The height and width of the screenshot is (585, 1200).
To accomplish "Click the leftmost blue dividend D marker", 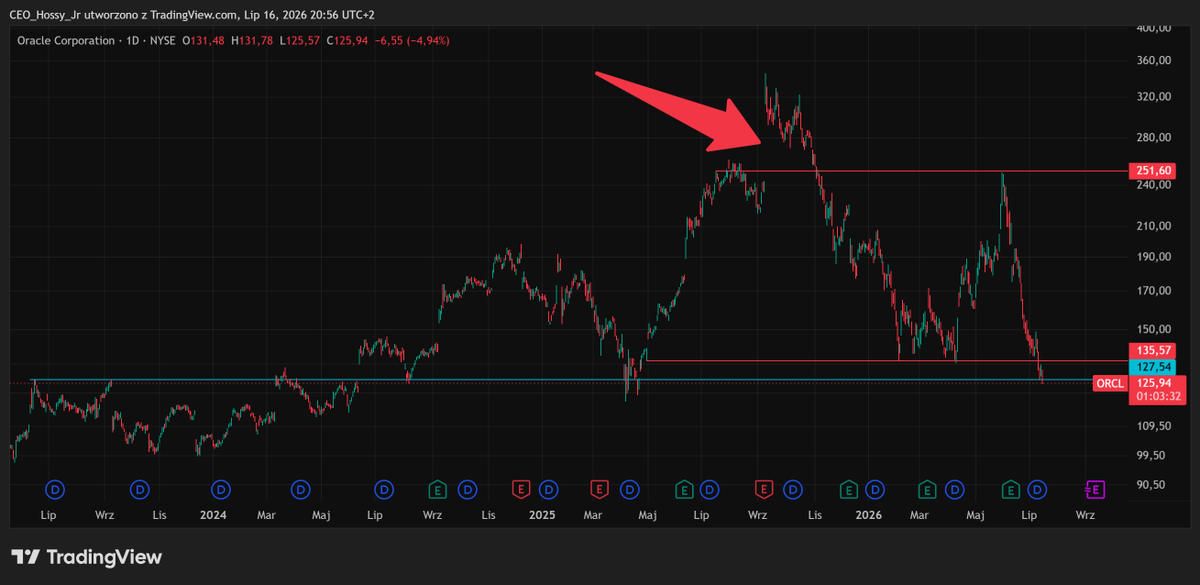I will click(56, 489).
